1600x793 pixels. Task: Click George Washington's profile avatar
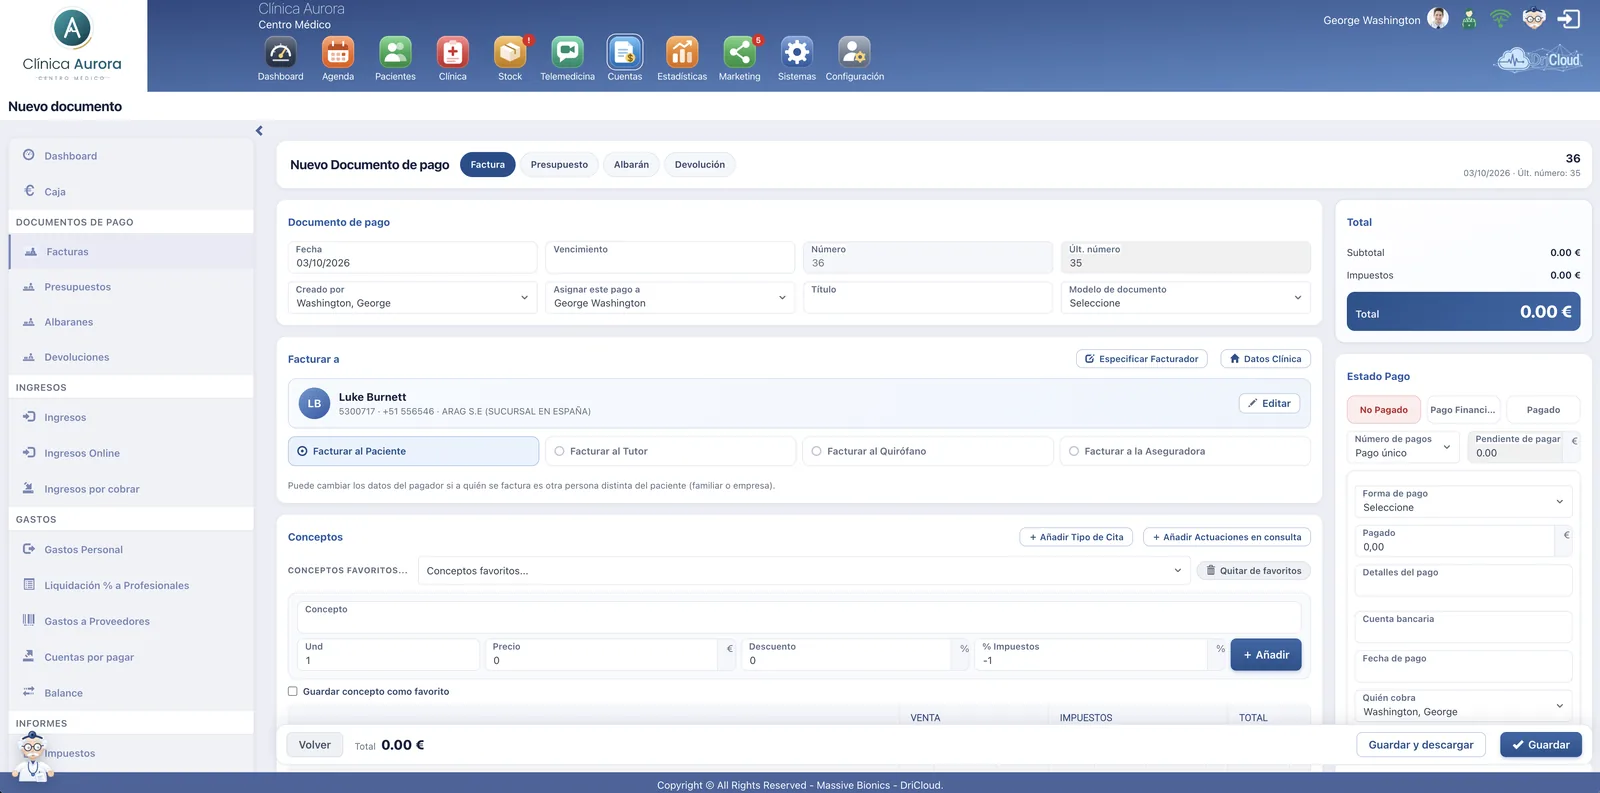click(1438, 19)
